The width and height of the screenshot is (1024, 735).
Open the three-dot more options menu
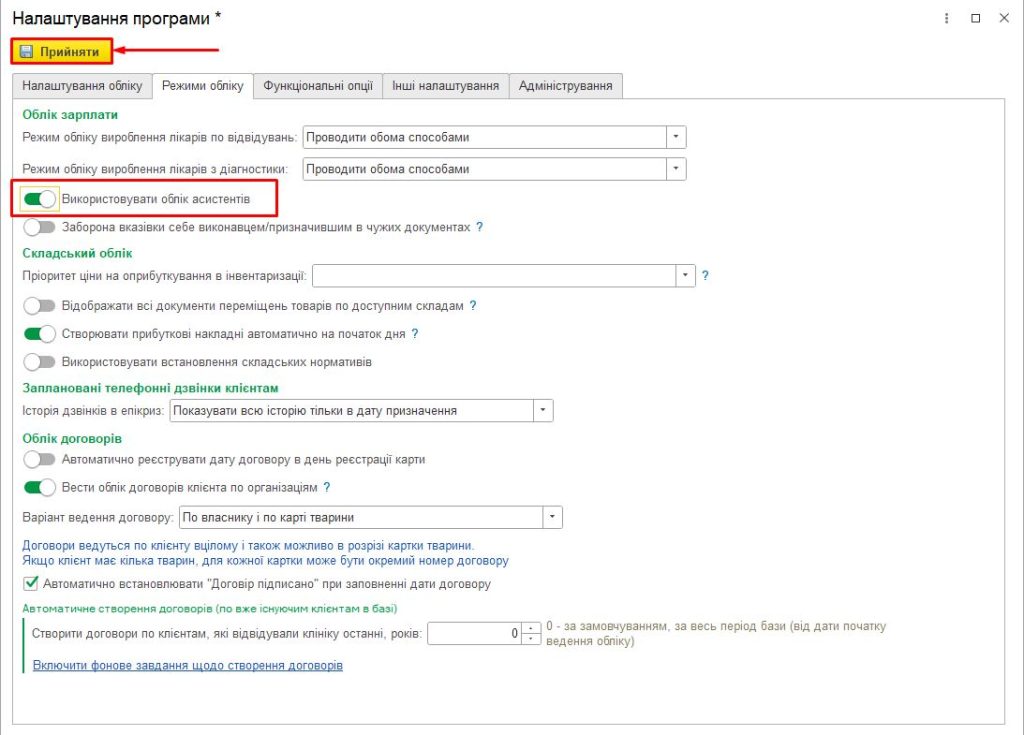pyautogui.click(x=946, y=18)
